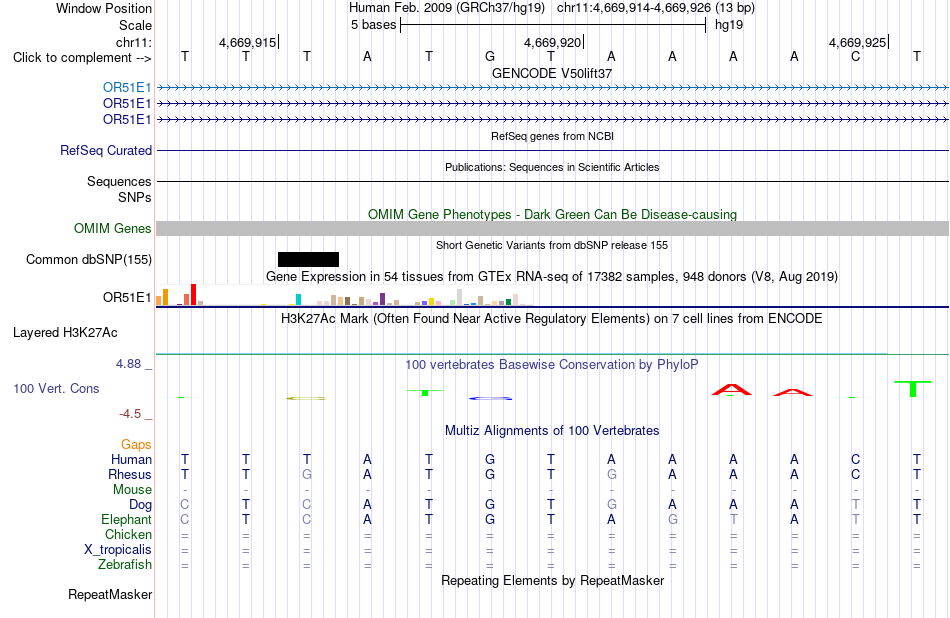Viewport: 950px width, 618px height.
Task: Click the 4,669,920 coordinate label
Action: coord(553,42)
